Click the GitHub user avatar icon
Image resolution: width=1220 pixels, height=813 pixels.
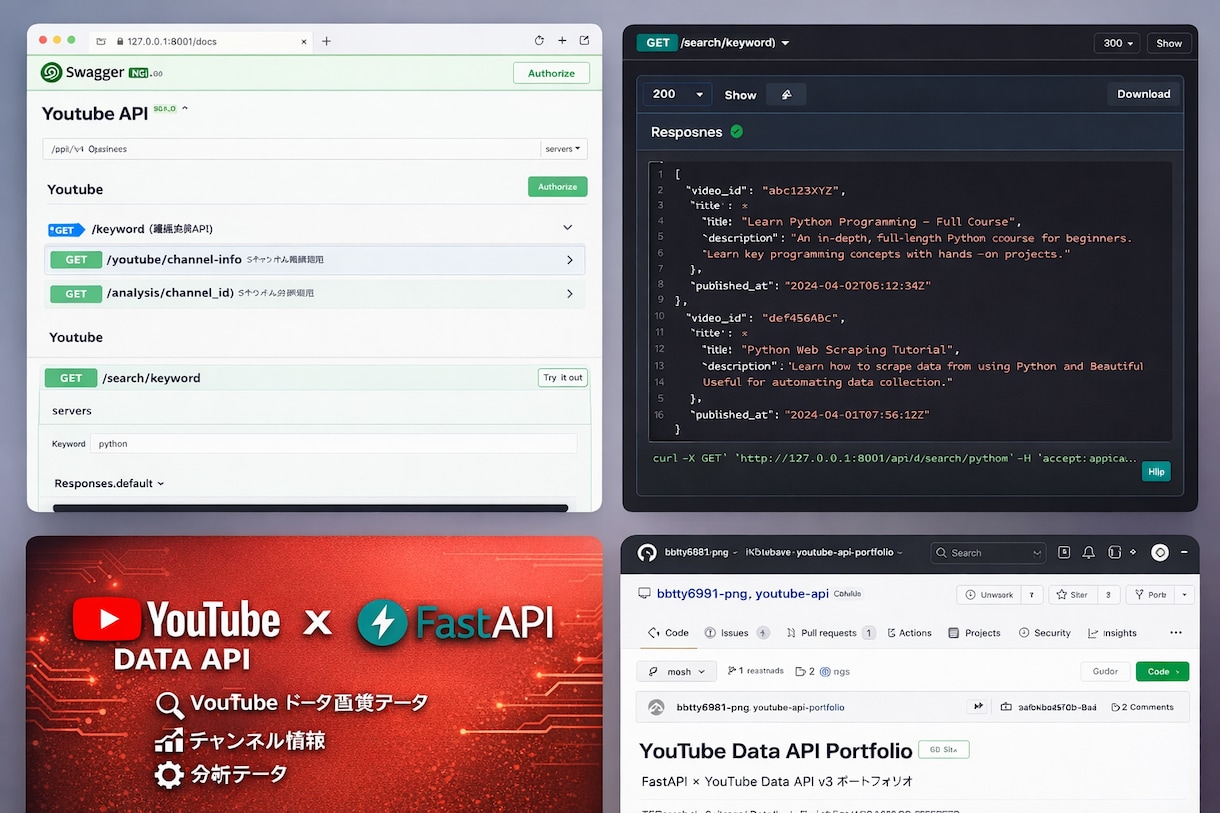[1160, 552]
